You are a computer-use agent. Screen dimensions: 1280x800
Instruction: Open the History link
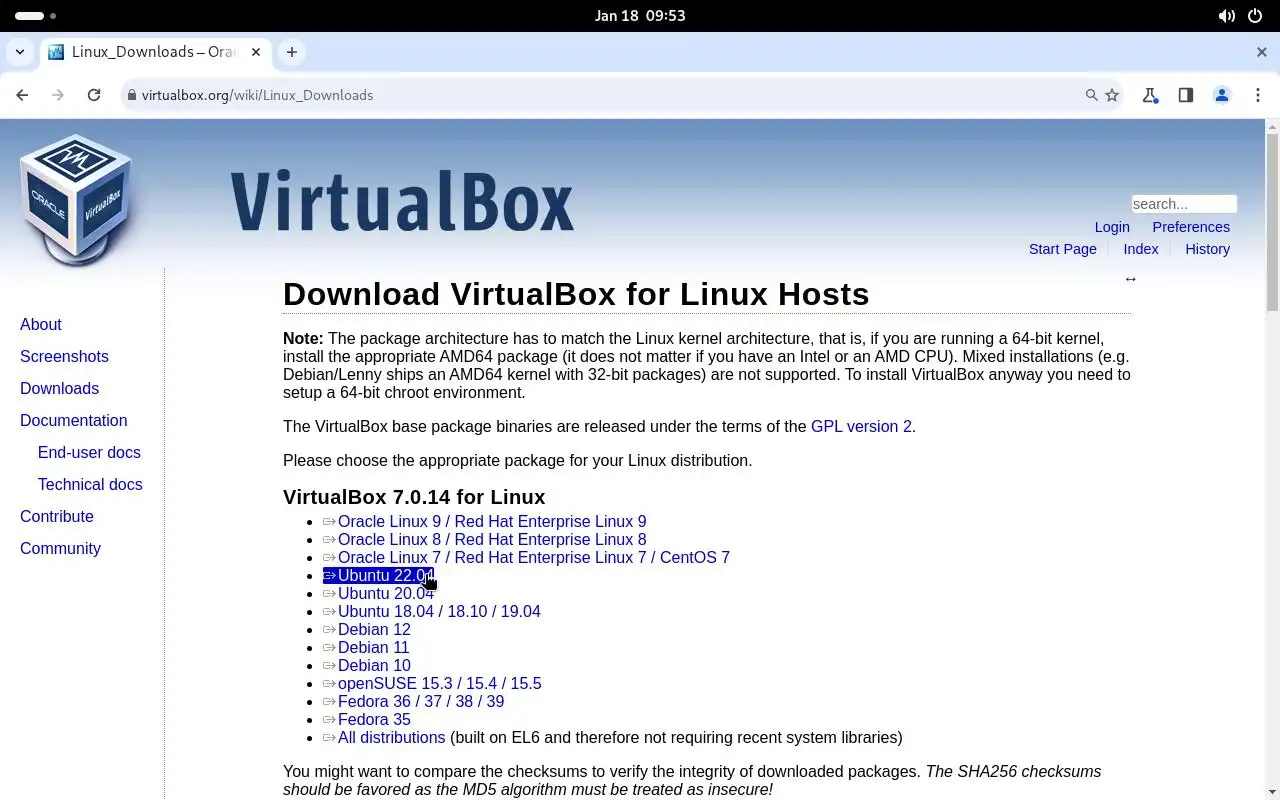1207,249
